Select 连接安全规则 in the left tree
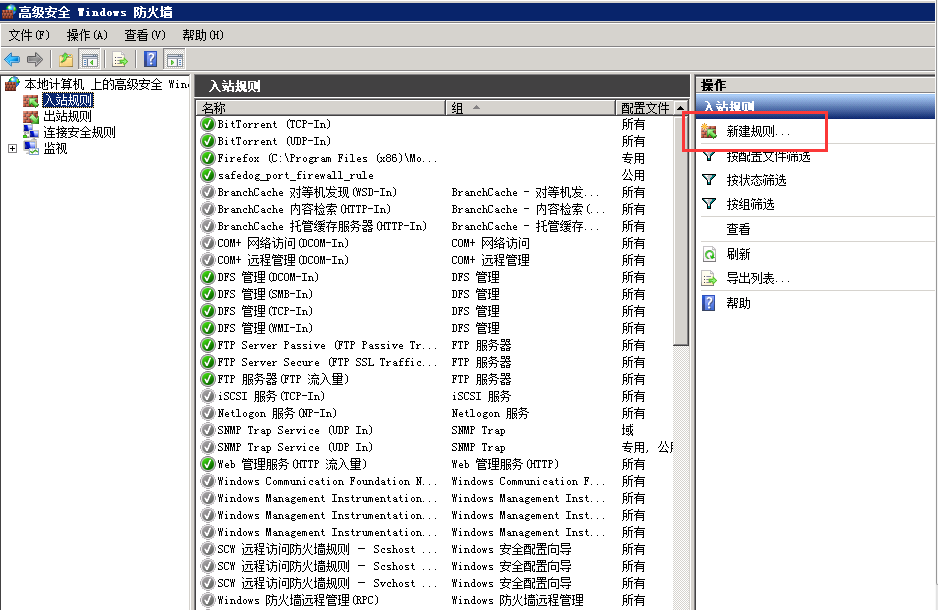This screenshot has width=938, height=610. point(78,132)
